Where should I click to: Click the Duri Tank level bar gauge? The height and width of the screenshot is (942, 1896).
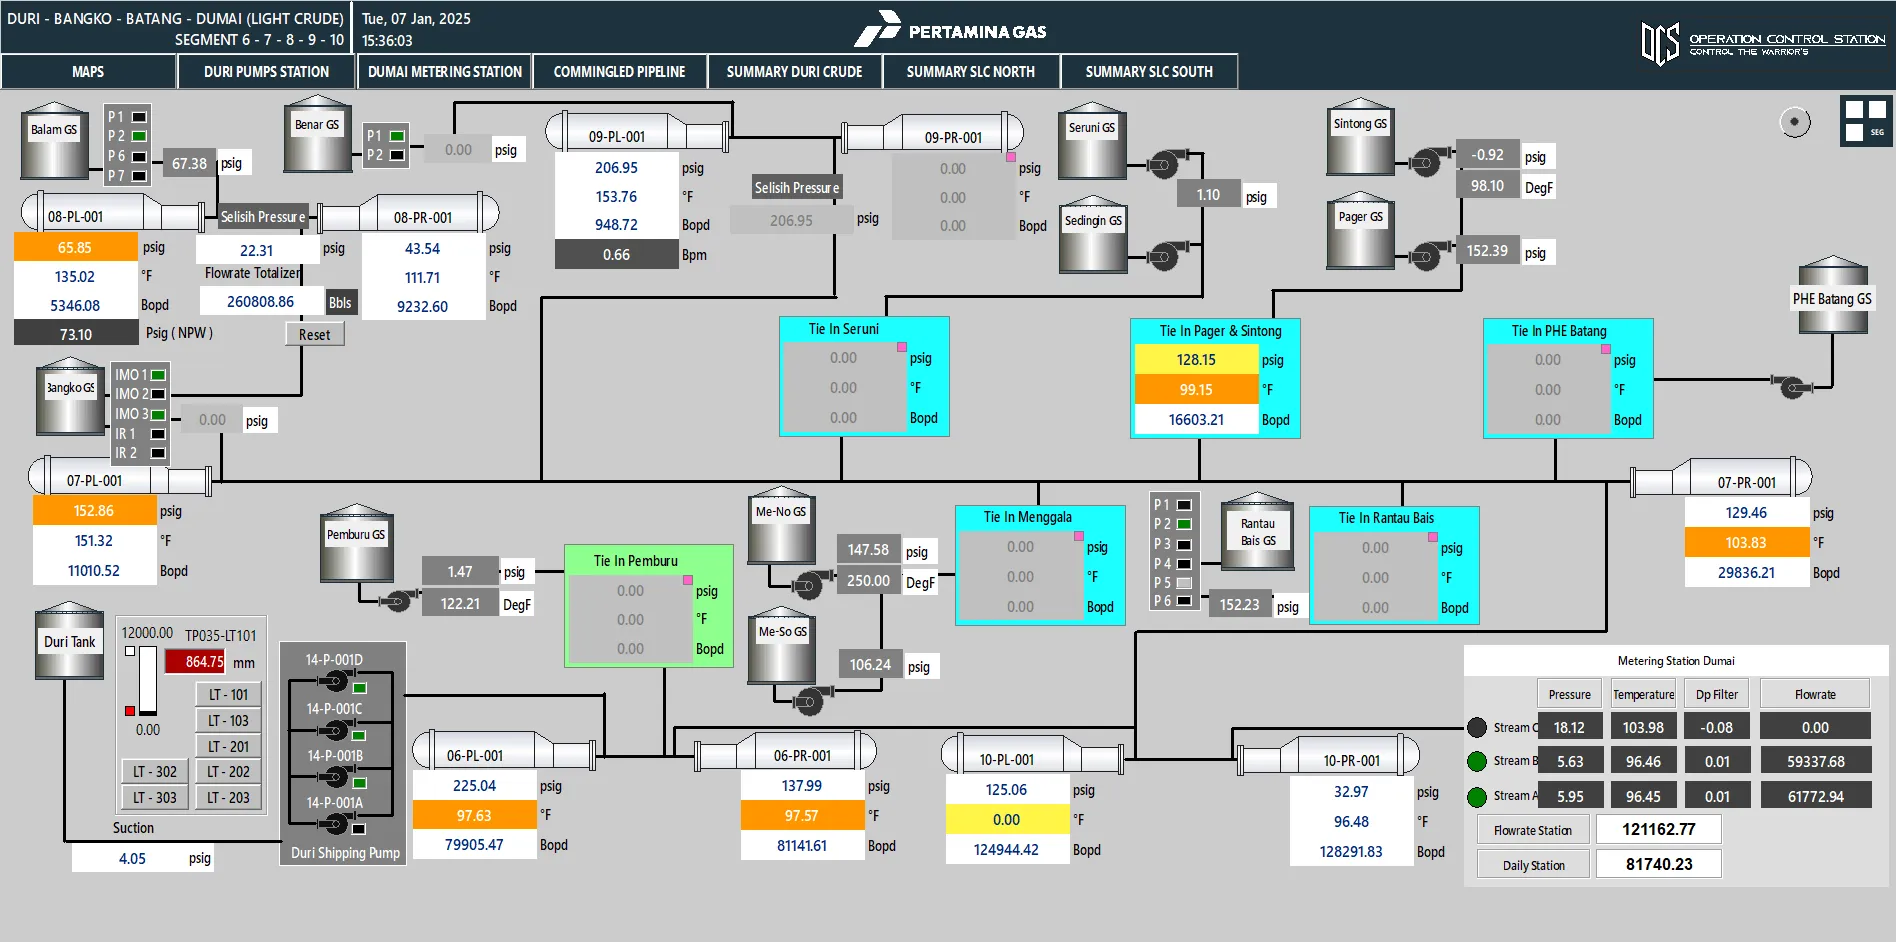[x=148, y=679]
